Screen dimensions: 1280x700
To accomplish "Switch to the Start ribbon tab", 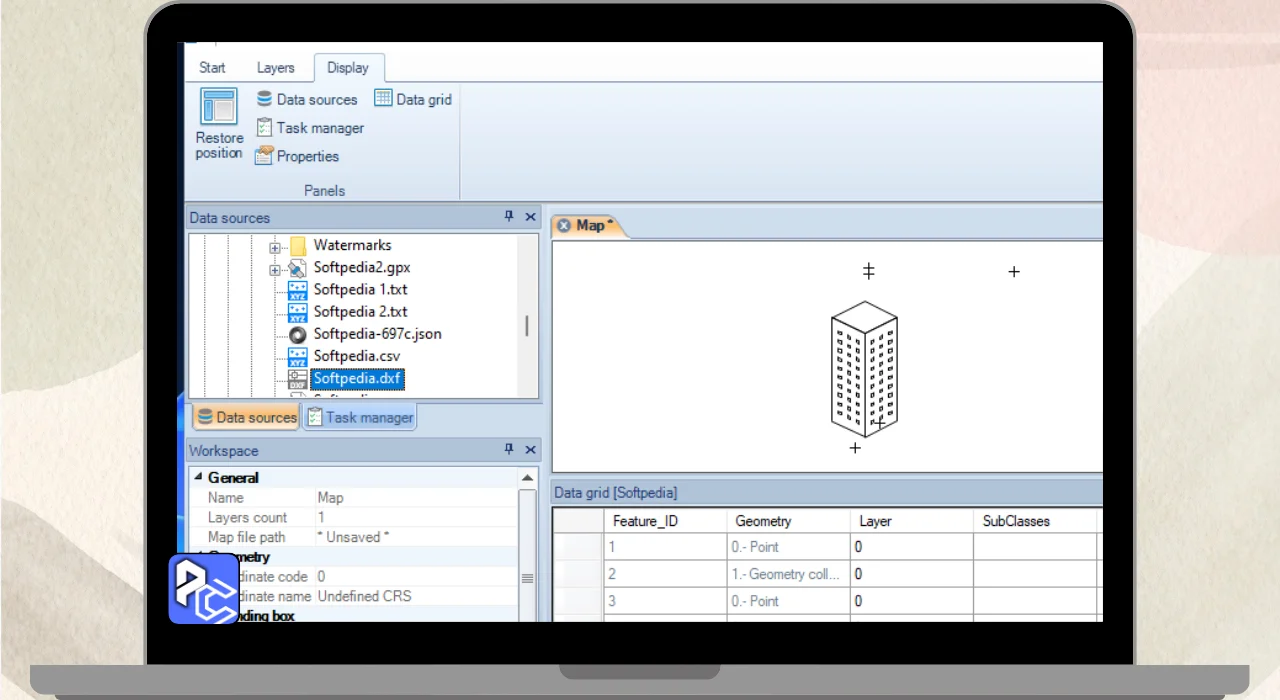I will tap(212, 68).
